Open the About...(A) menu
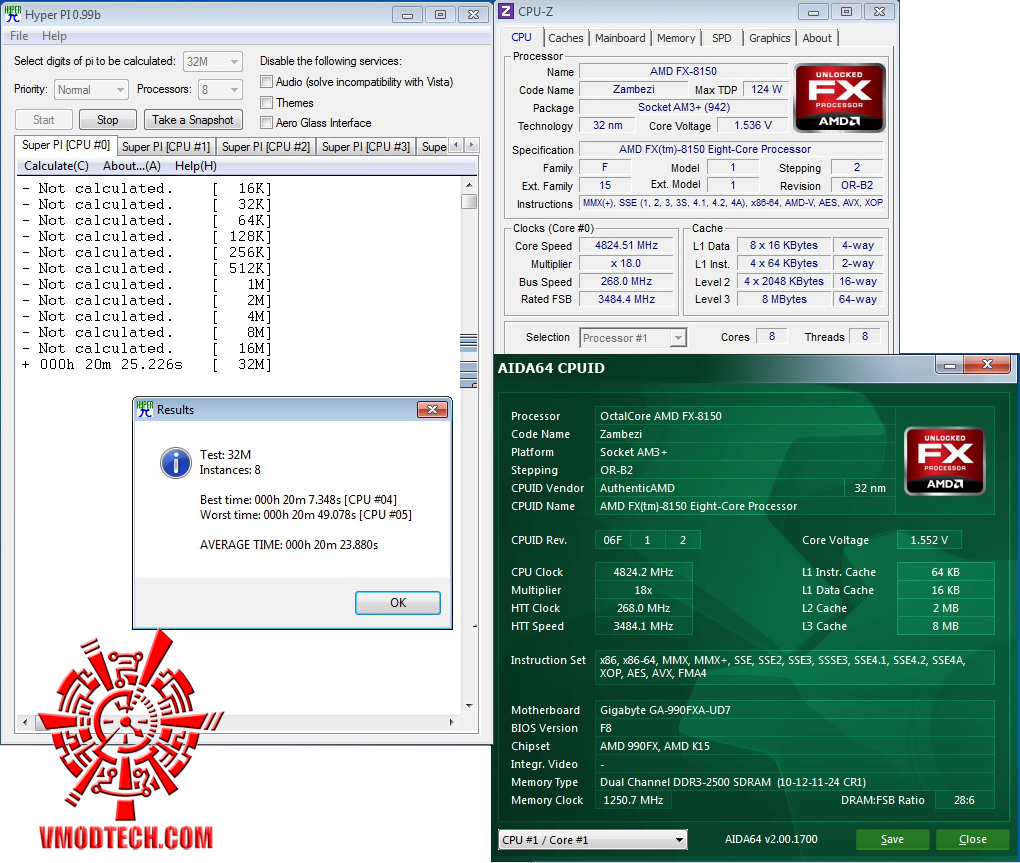The height and width of the screenshot is (863, 1020). click(131, 166)
